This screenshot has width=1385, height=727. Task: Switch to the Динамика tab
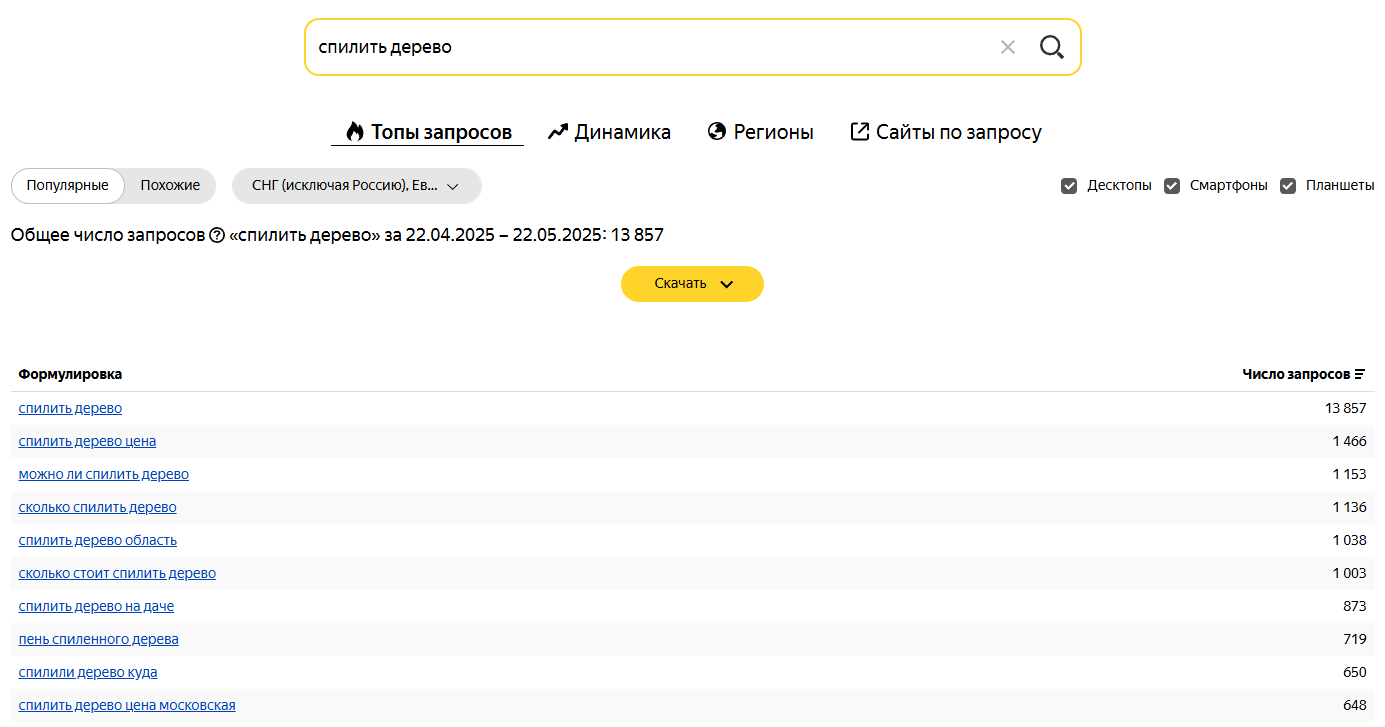609,132
